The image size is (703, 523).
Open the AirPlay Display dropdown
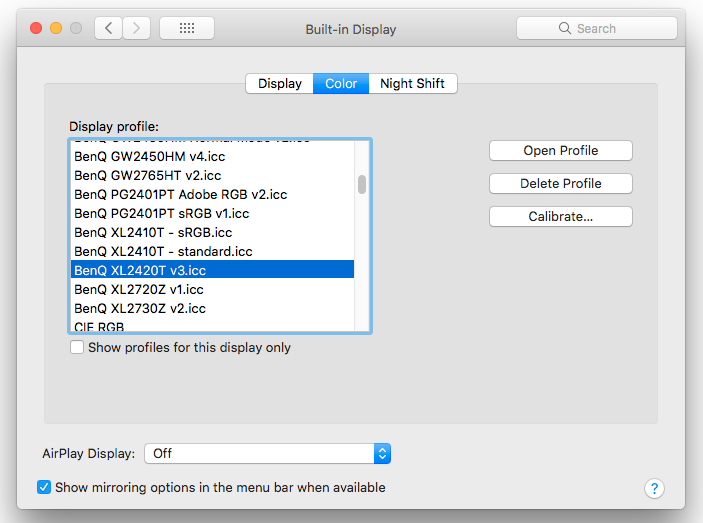coord(267,454)
